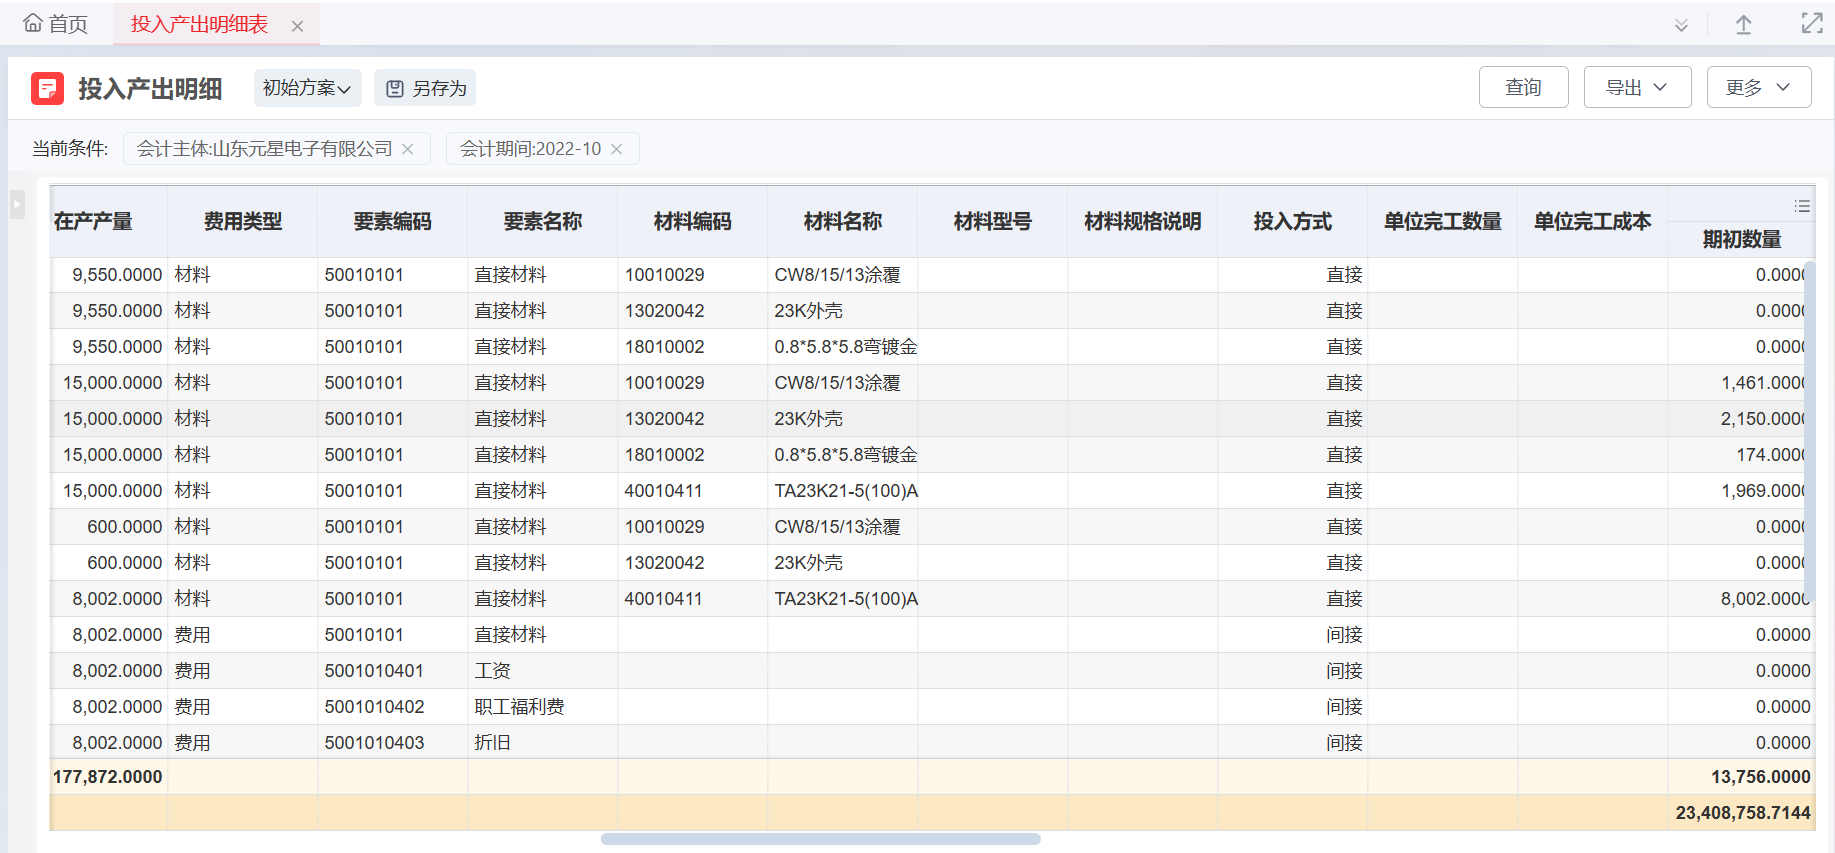The height and width of the screenshot is (853, 1835).
Task: Click the upload arrow icon at top right
Action: [1743, 25]
